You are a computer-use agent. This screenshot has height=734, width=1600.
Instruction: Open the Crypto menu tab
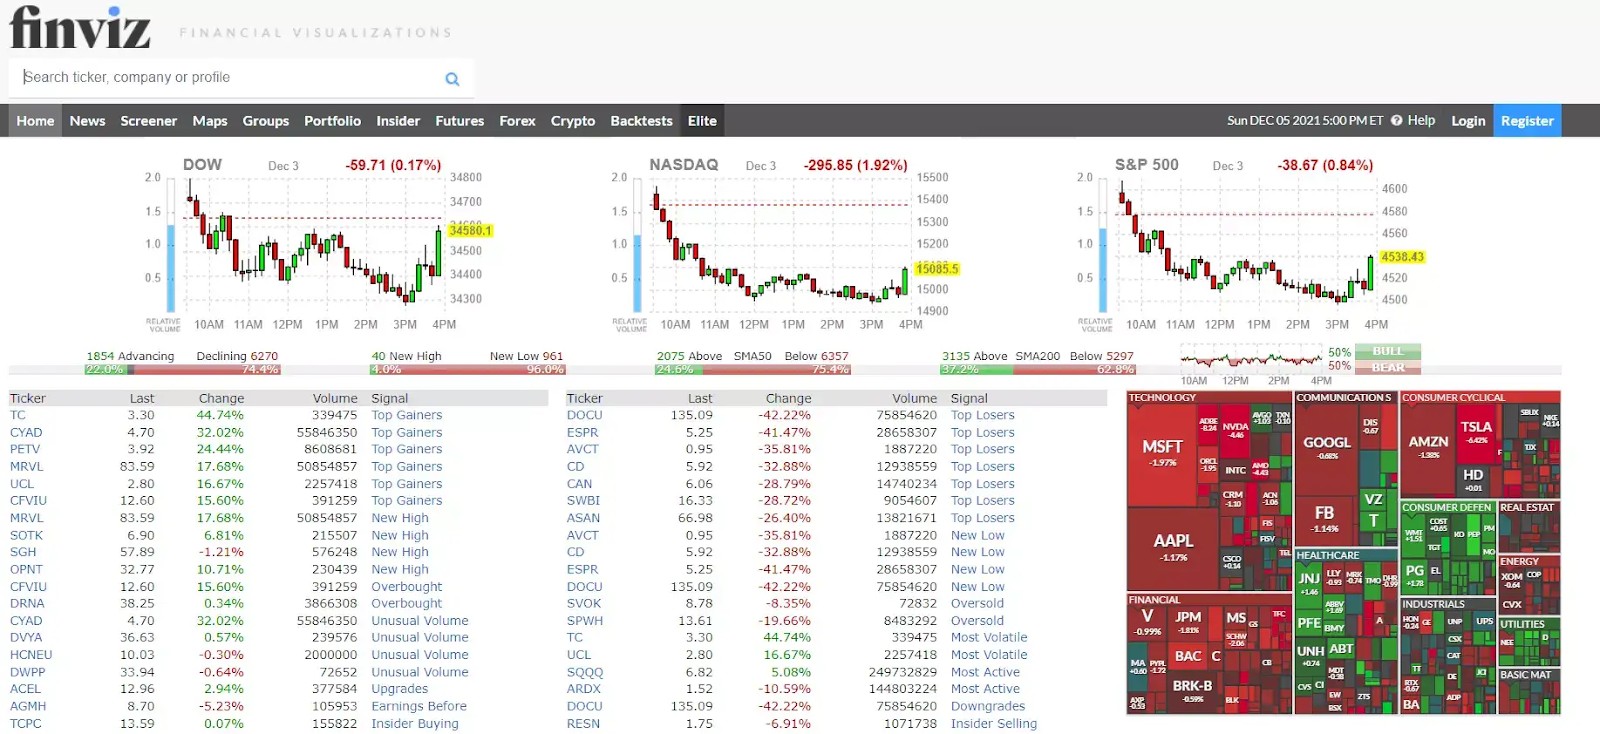click(572, 121)
